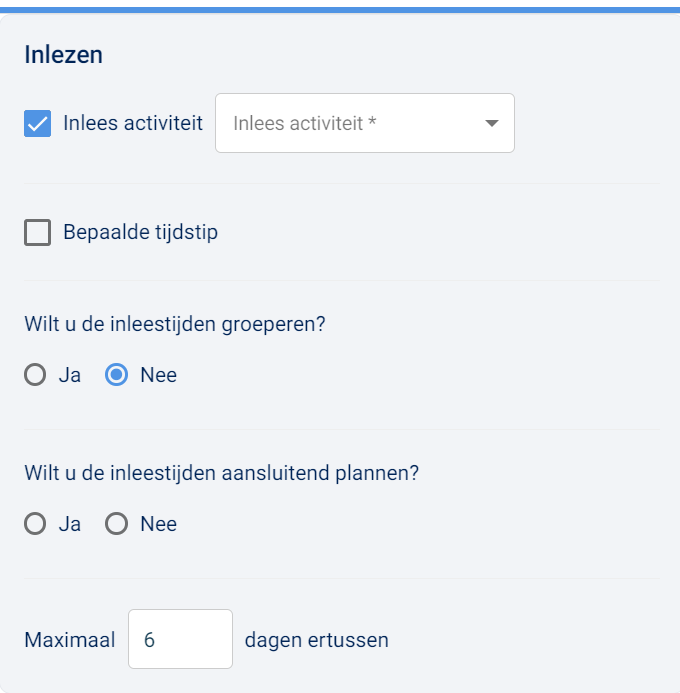Focus the Maximaal dagen number field
This screenshot has width=680, height=693.
[180, 639]
